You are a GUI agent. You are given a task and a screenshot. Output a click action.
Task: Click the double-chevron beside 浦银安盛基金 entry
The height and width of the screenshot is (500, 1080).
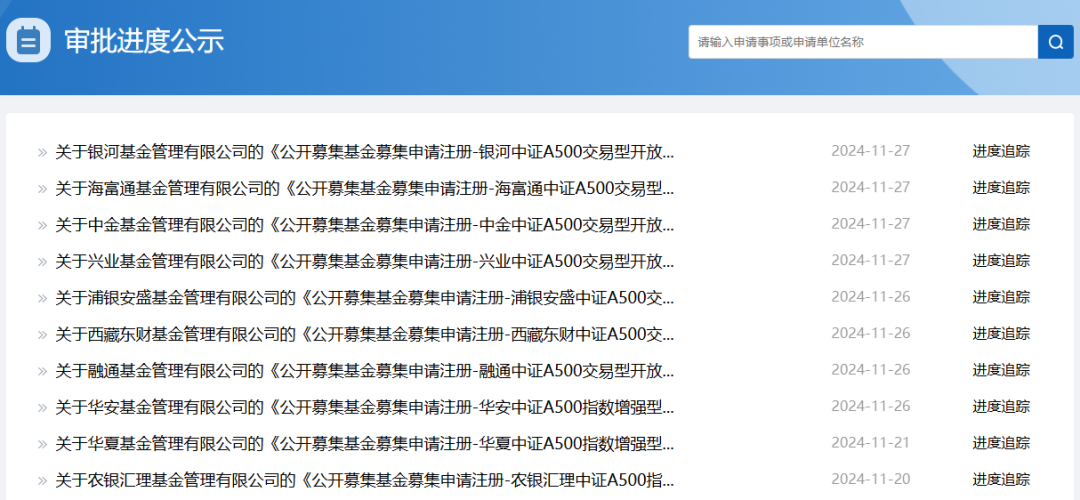pos(42,298)
